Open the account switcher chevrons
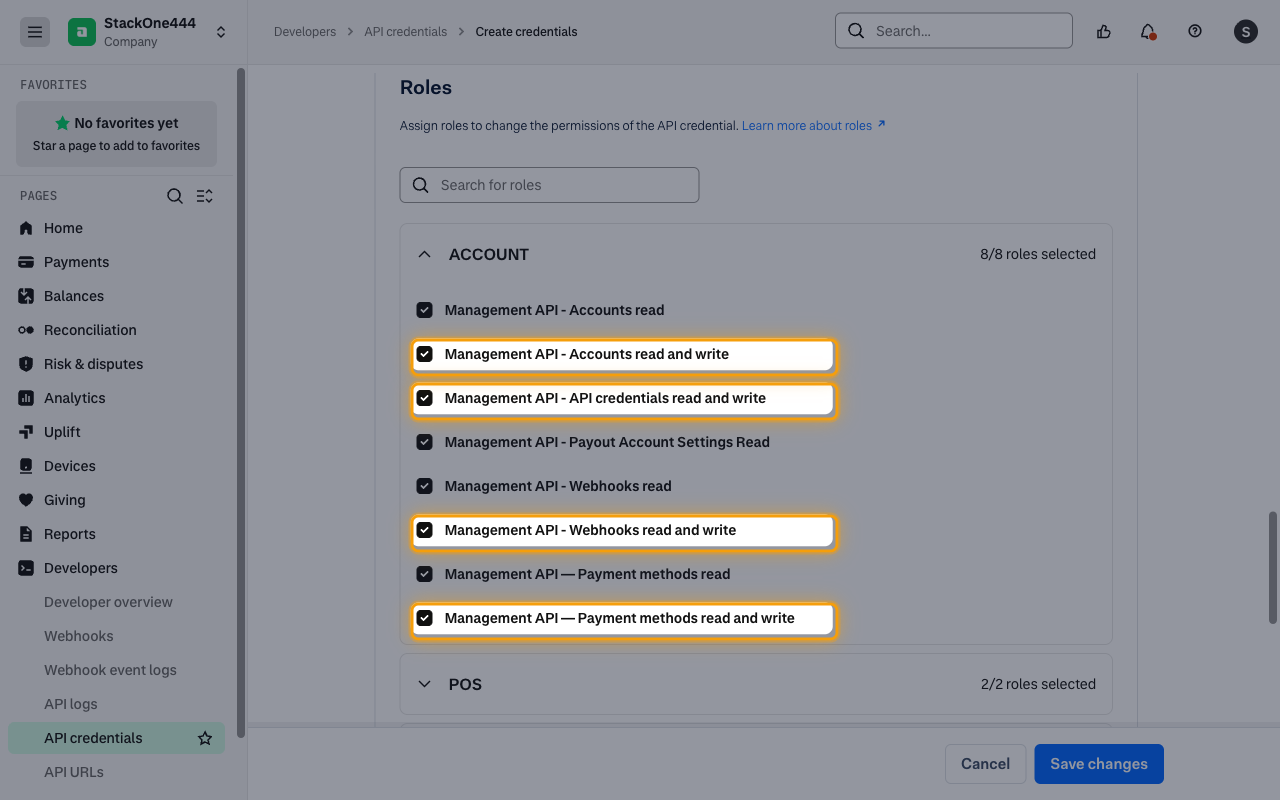This screenshot has height=800, width=1280. [x=221, y=32]
